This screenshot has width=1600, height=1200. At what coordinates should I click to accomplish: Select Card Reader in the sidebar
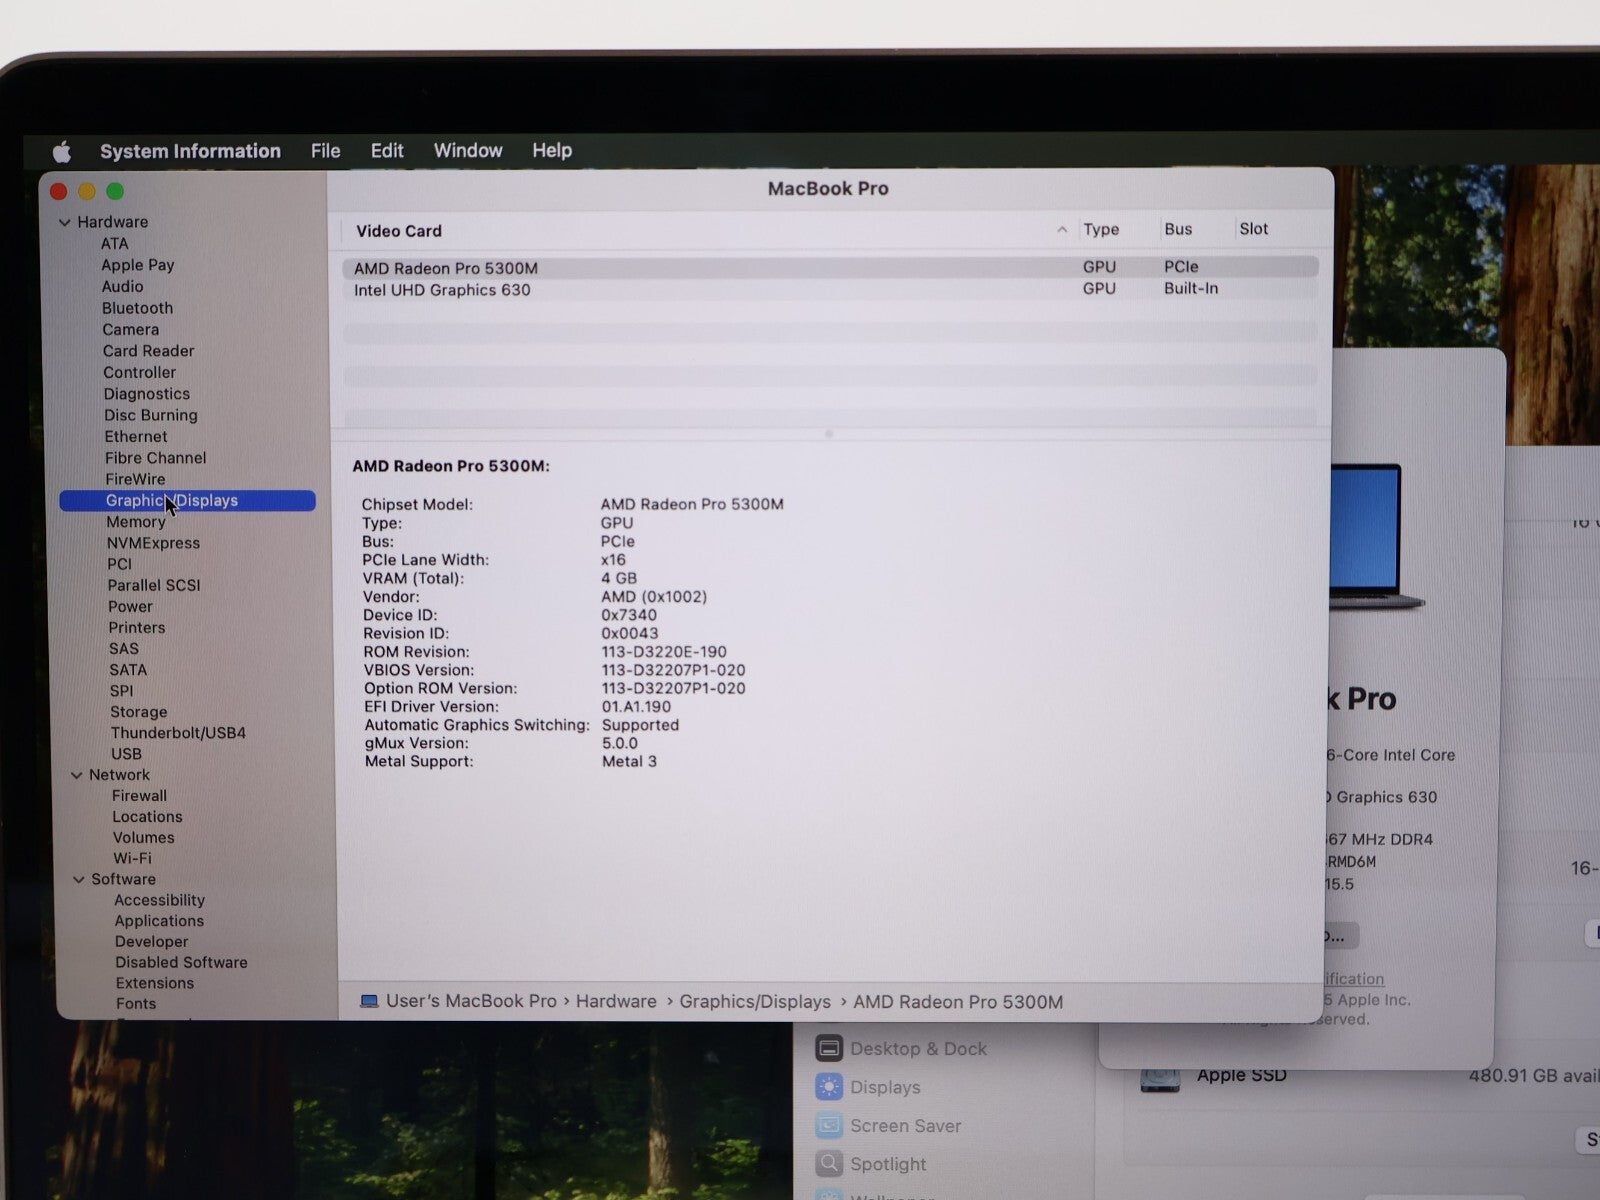tap(148, 351)
